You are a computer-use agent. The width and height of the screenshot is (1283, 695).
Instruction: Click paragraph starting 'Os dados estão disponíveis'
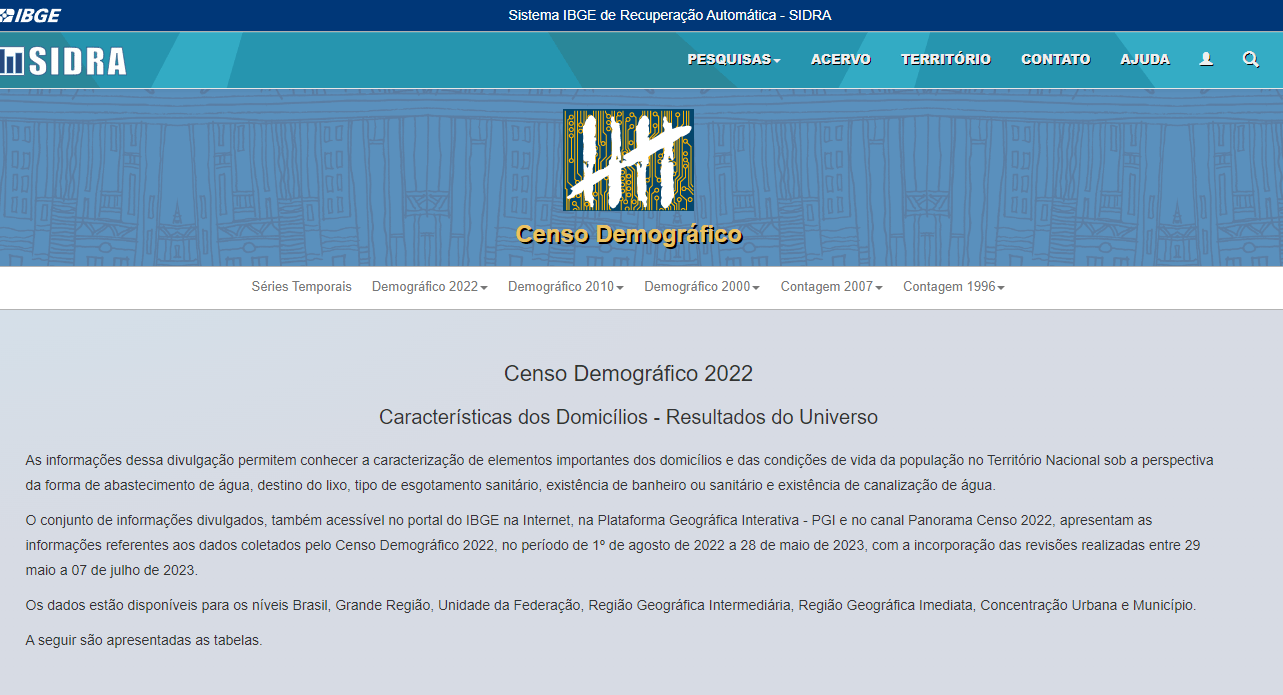[610, 606]
